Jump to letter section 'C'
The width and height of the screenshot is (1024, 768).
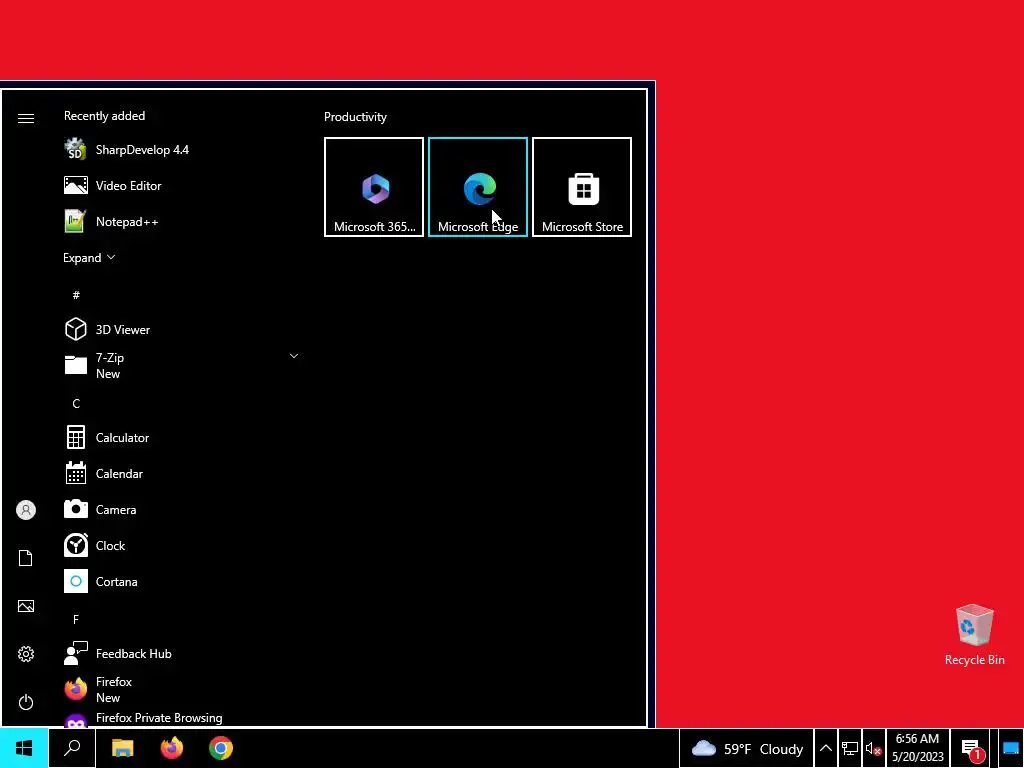76,404
